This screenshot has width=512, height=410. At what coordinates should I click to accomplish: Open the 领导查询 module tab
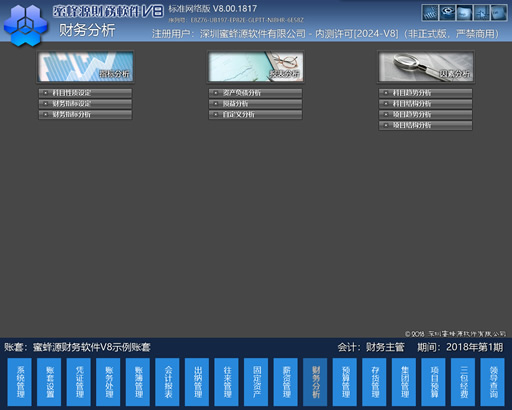492,382
